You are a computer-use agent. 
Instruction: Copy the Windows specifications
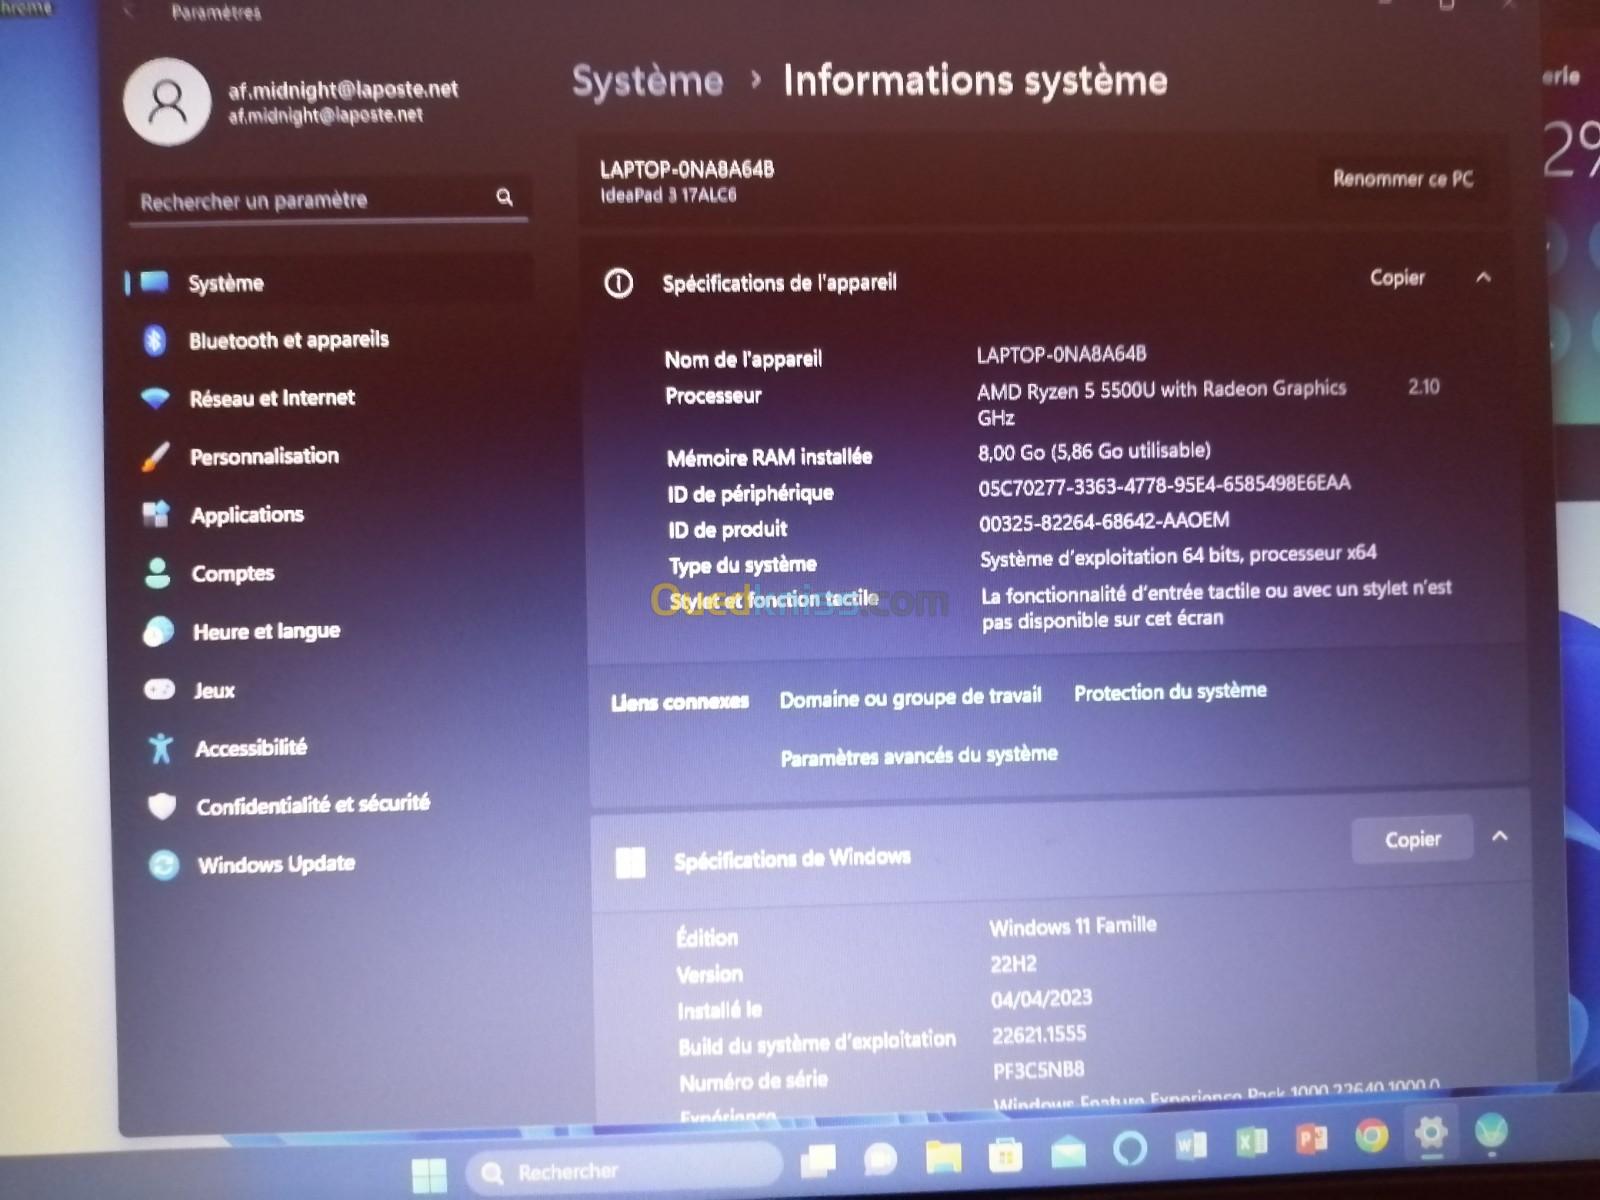[1412, 840]
